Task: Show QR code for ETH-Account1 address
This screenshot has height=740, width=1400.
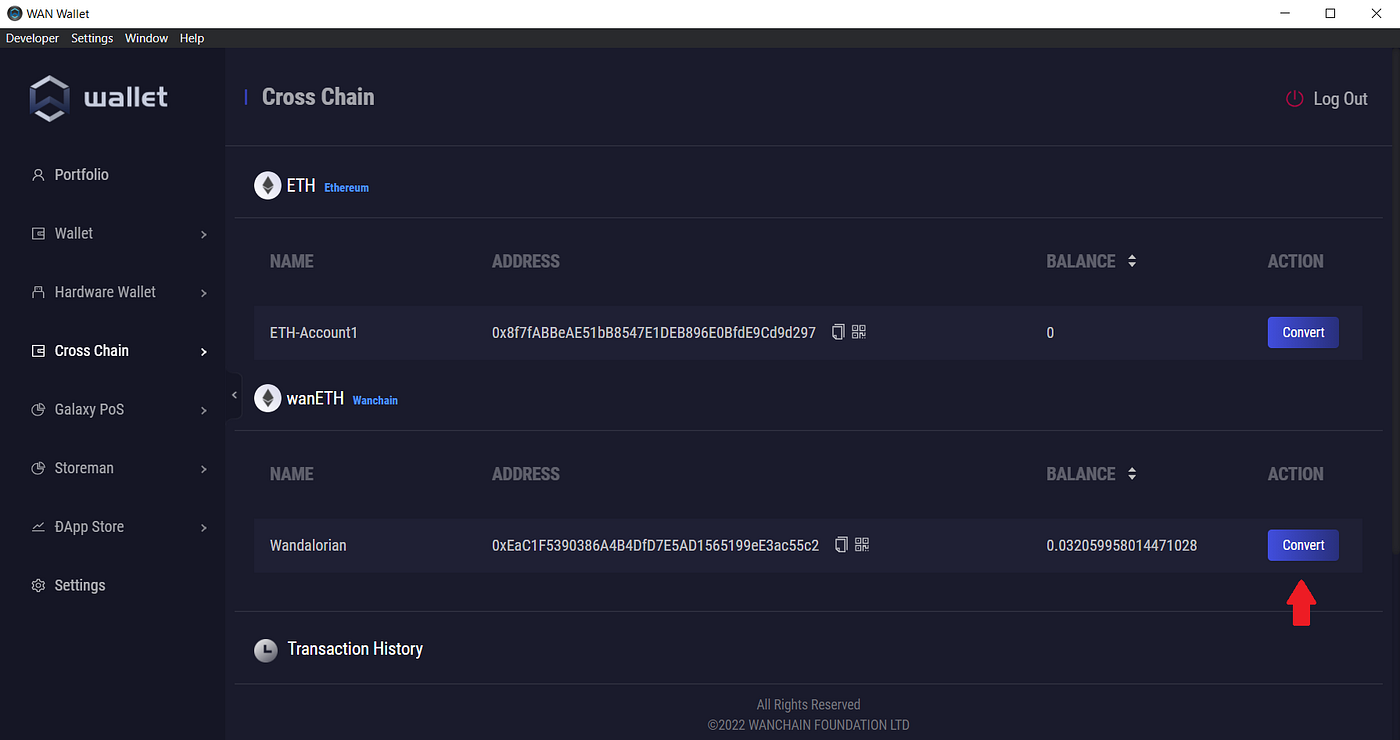Action: click(859, 332)
